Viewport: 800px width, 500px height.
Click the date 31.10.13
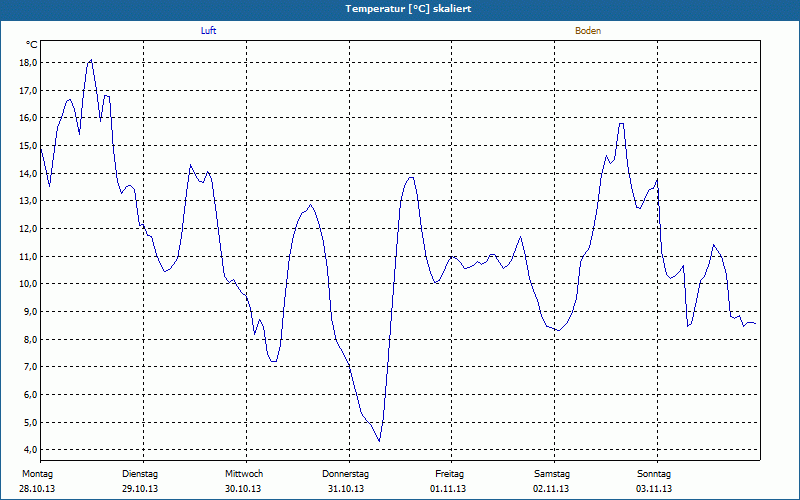[x=346, y=489]
